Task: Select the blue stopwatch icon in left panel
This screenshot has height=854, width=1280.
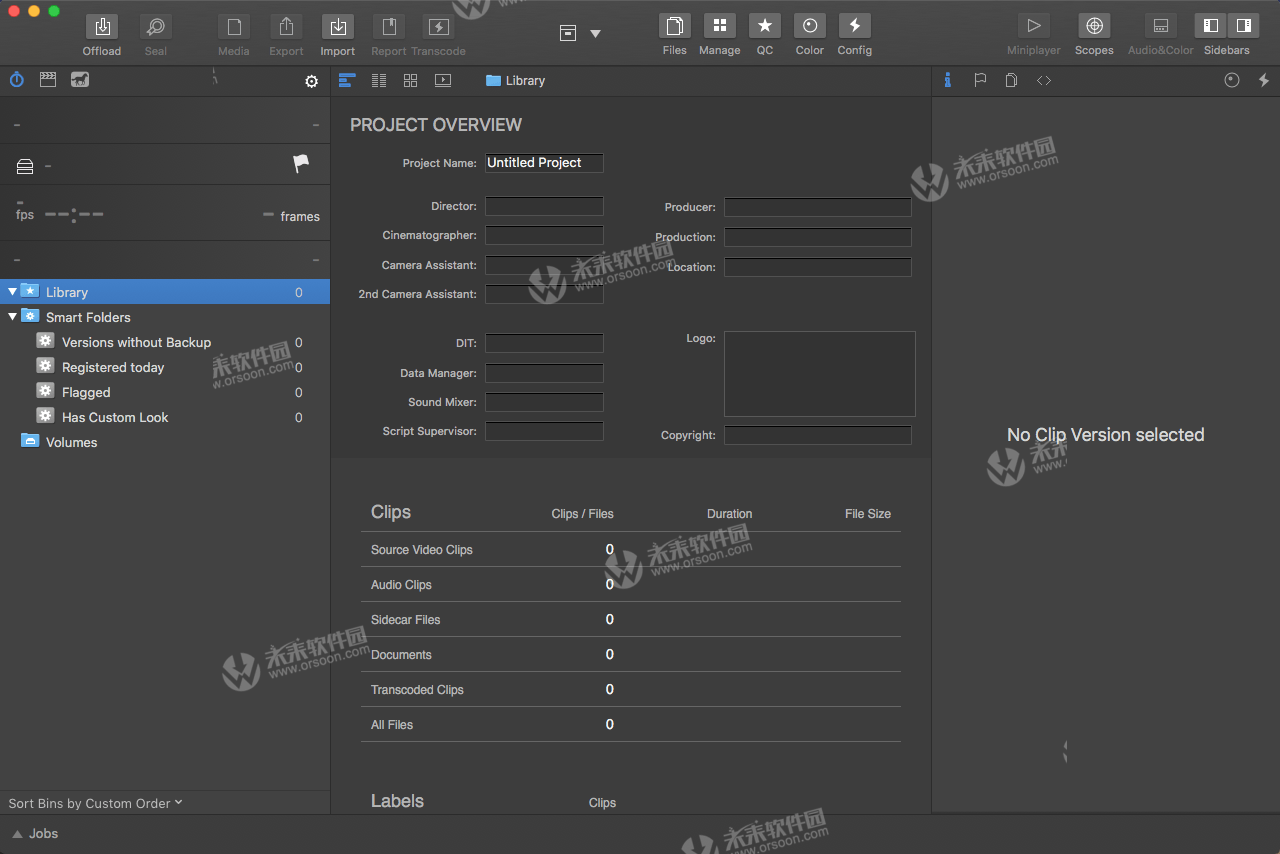Action: pos(17,80)
